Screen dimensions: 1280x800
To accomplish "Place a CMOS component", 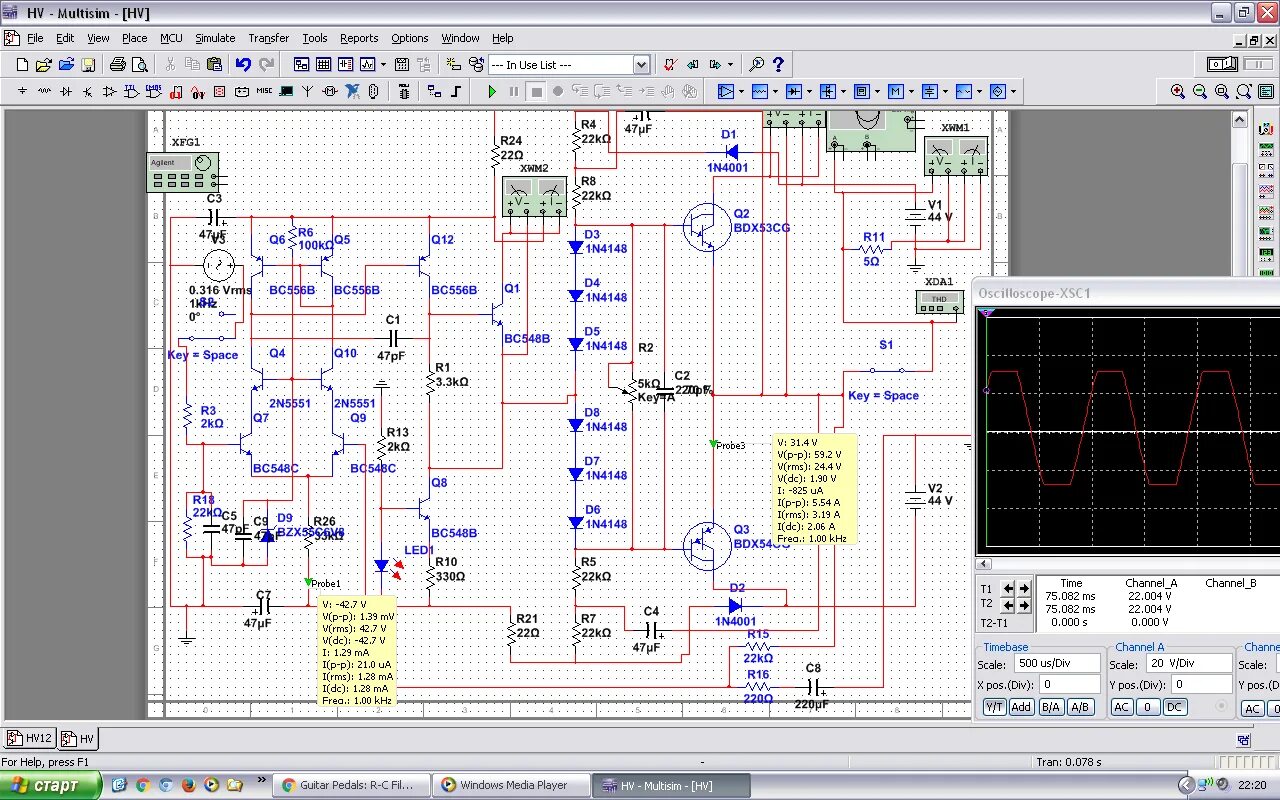I will (154, 91).
